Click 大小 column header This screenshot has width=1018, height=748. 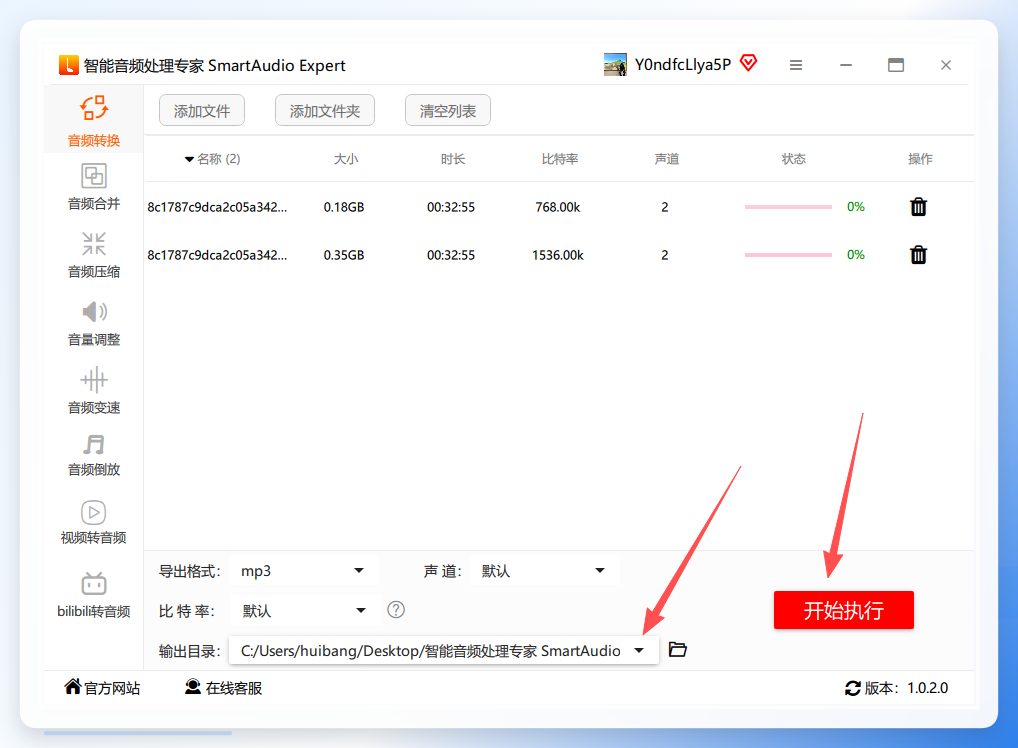pos(346,159)
